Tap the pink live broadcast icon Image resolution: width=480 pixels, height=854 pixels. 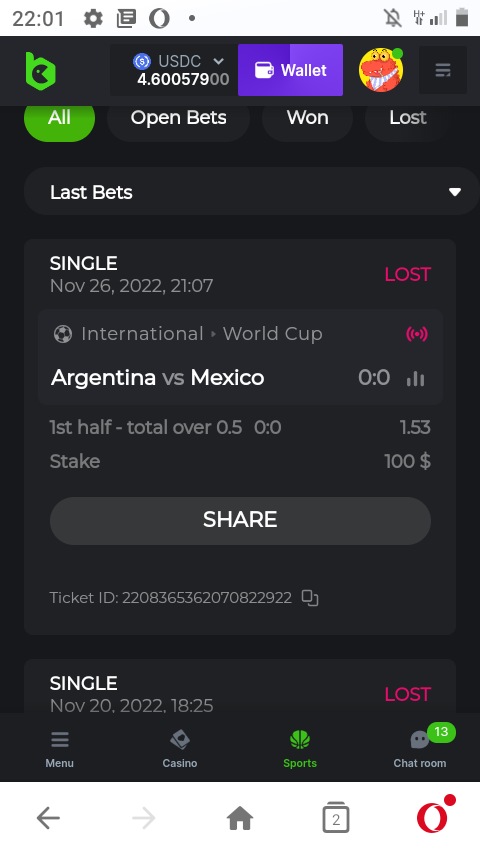417,334
